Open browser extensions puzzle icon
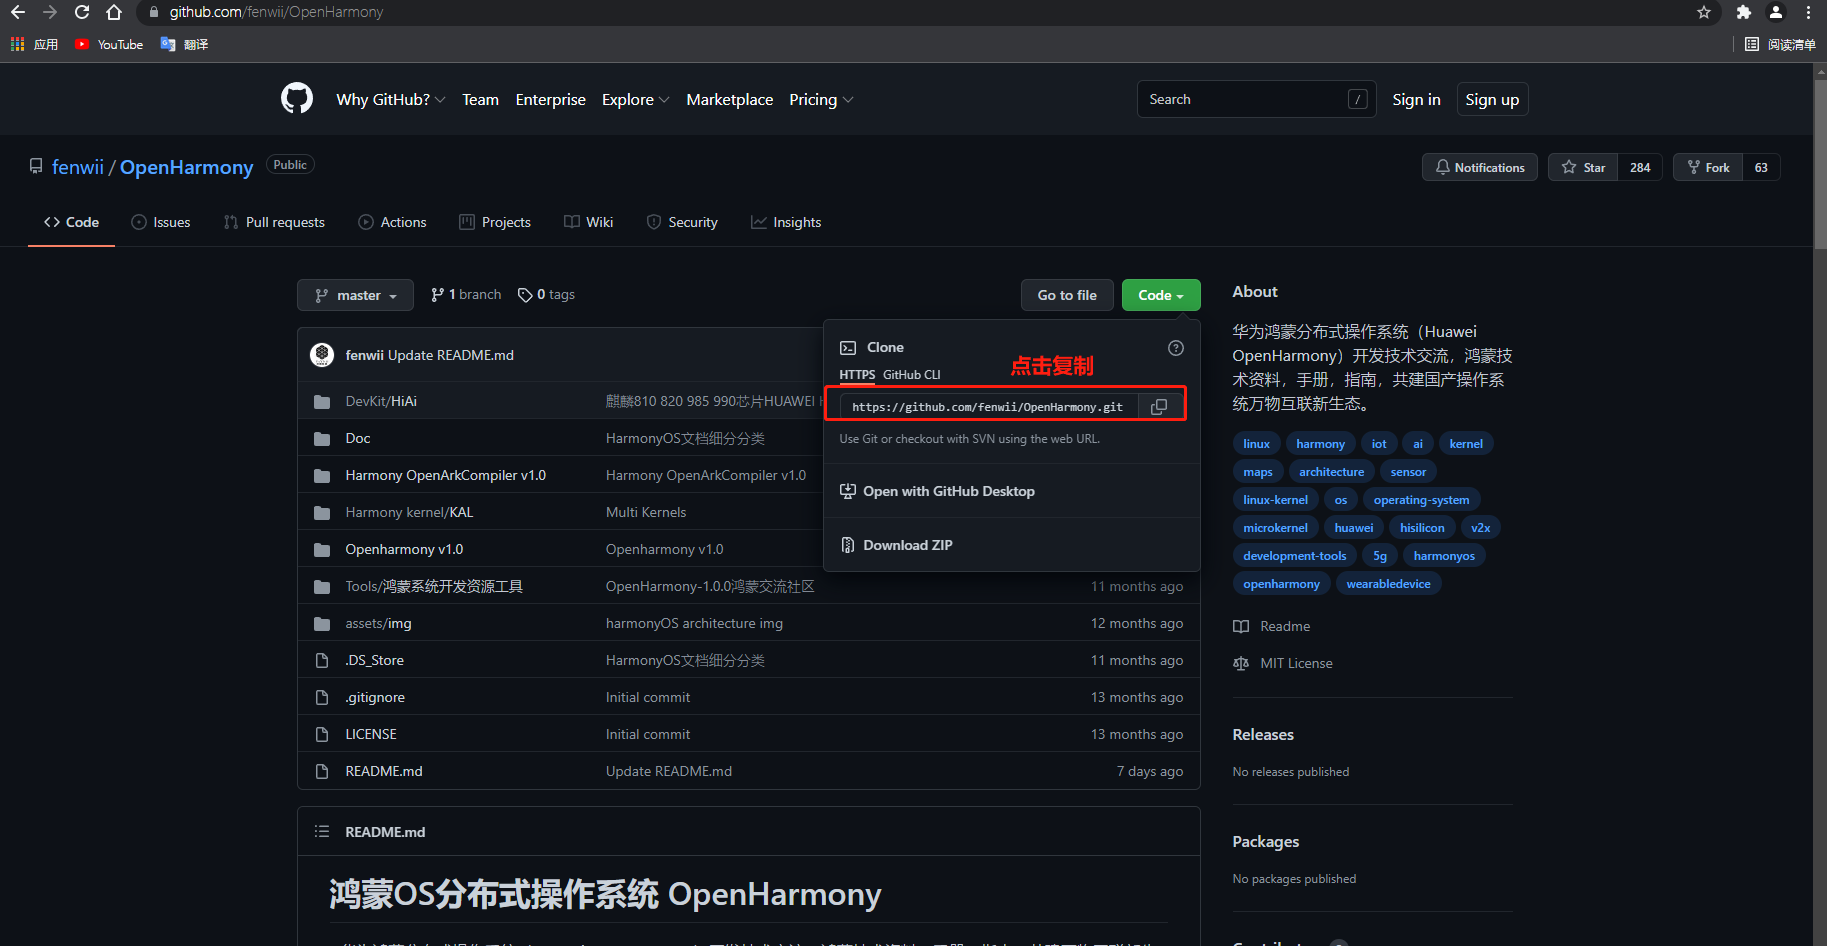1827x946 pixels. coord(1744,12)
